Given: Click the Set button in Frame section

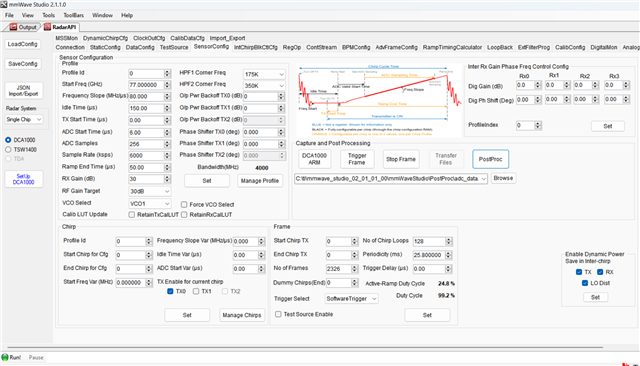Looking at the screenshot, I should pyautogui.click(x=427, y=315).
